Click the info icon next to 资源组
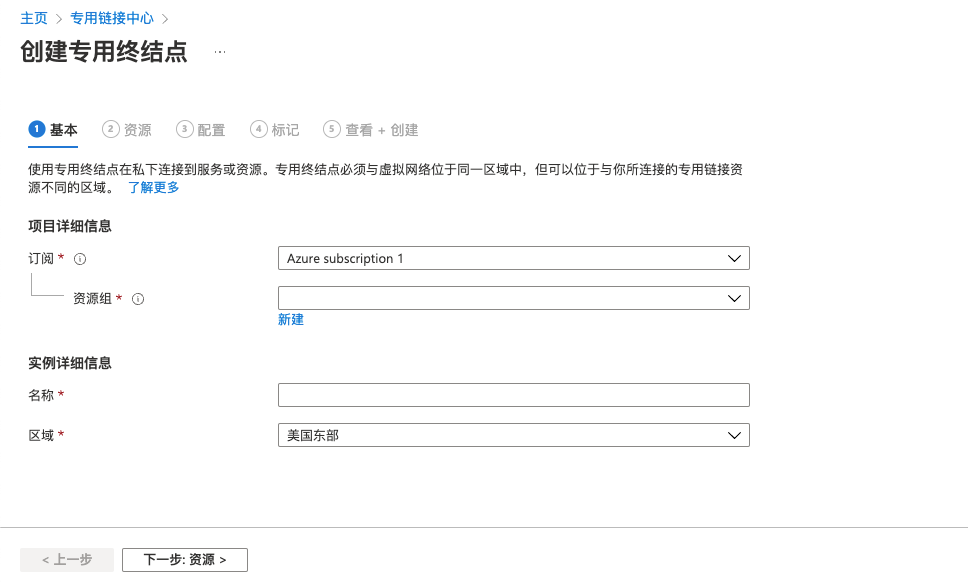 click(138, 299)
